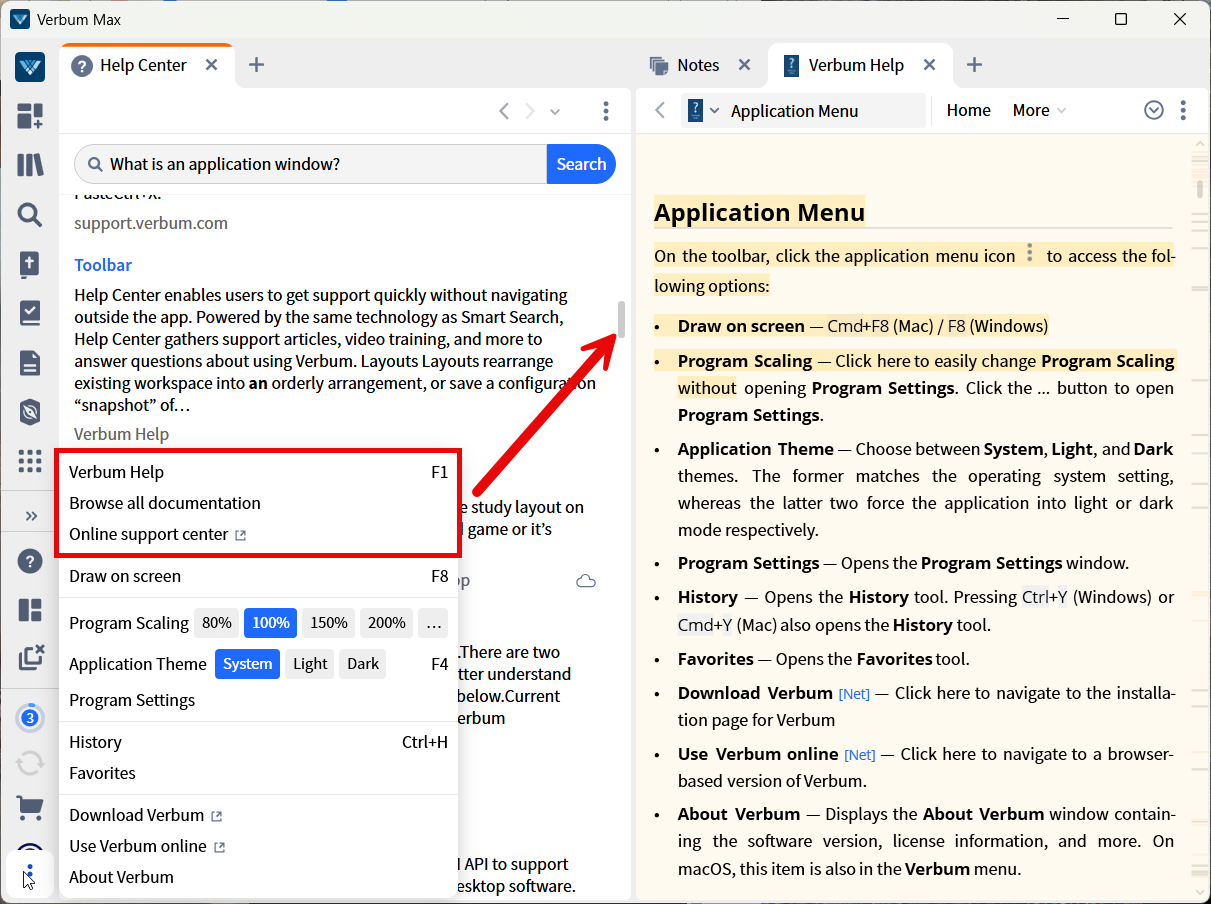This screenshot has width=1211, height=904.
Task: Open the checklist document icon in sidebar
Action: point(30,313)
